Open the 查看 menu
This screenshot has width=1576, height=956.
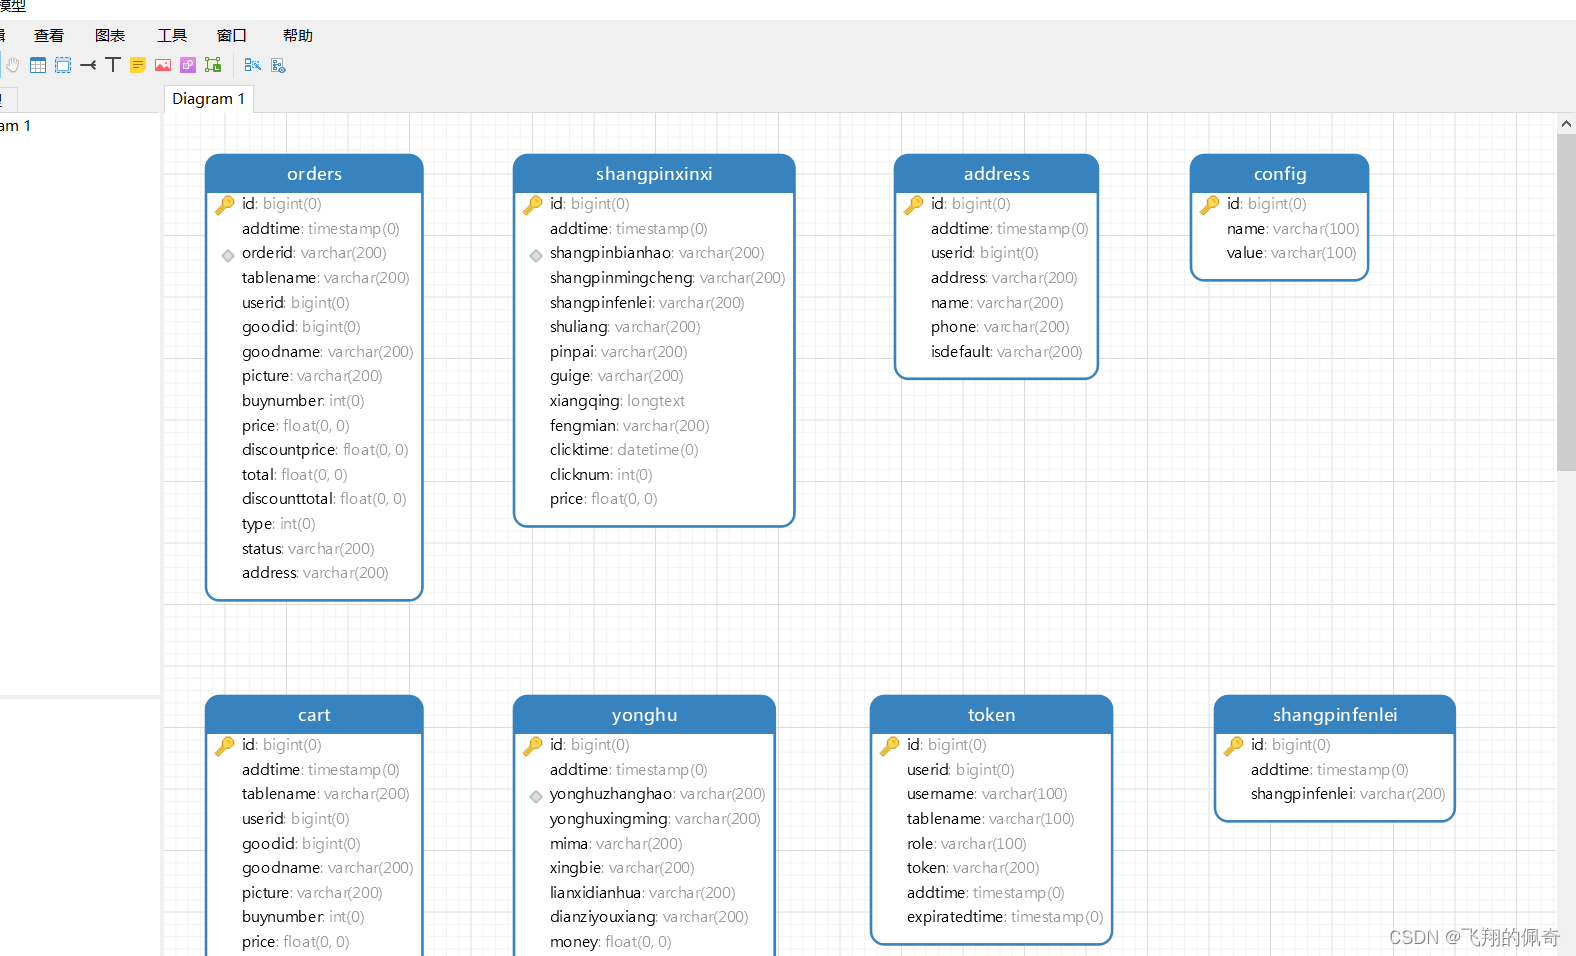(x=49, y=36)
